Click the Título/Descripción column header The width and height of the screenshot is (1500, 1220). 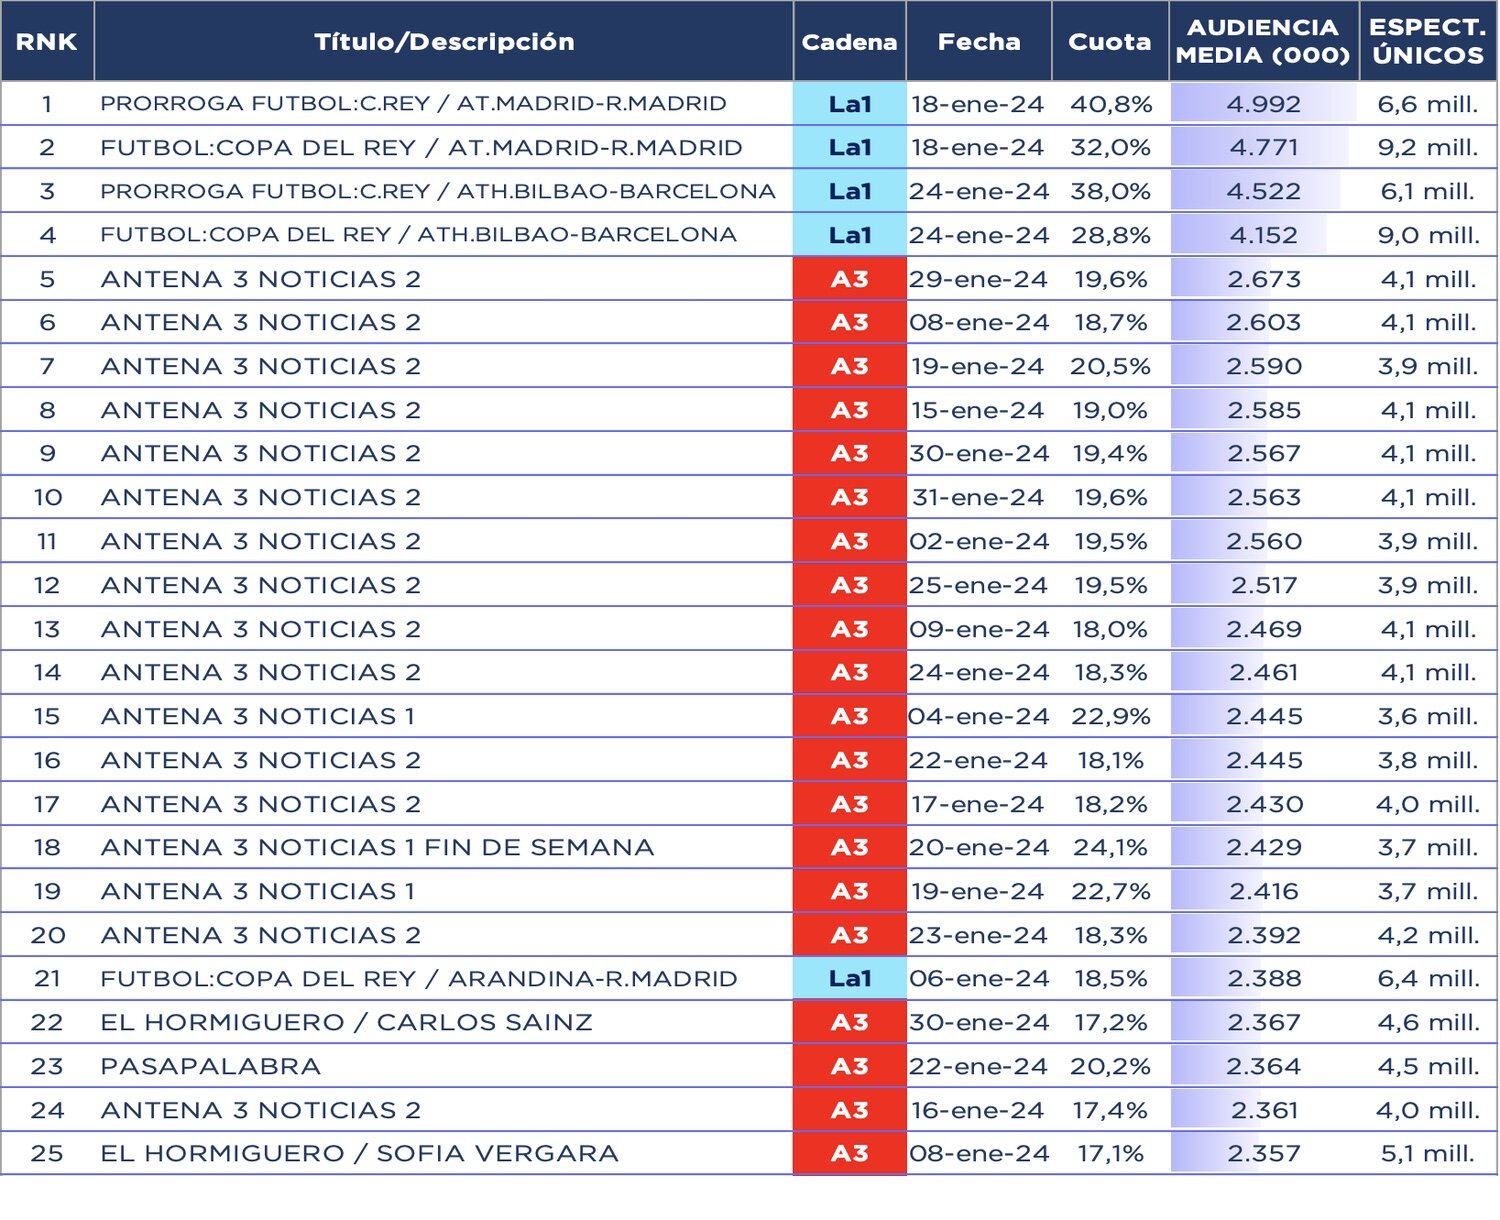coord(444,41)
